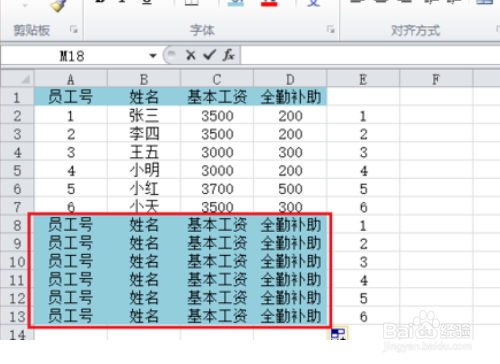Click header cell 基本工资 in row 1
The width and height of the screenshot is (500, 364).
pos(217,97)
